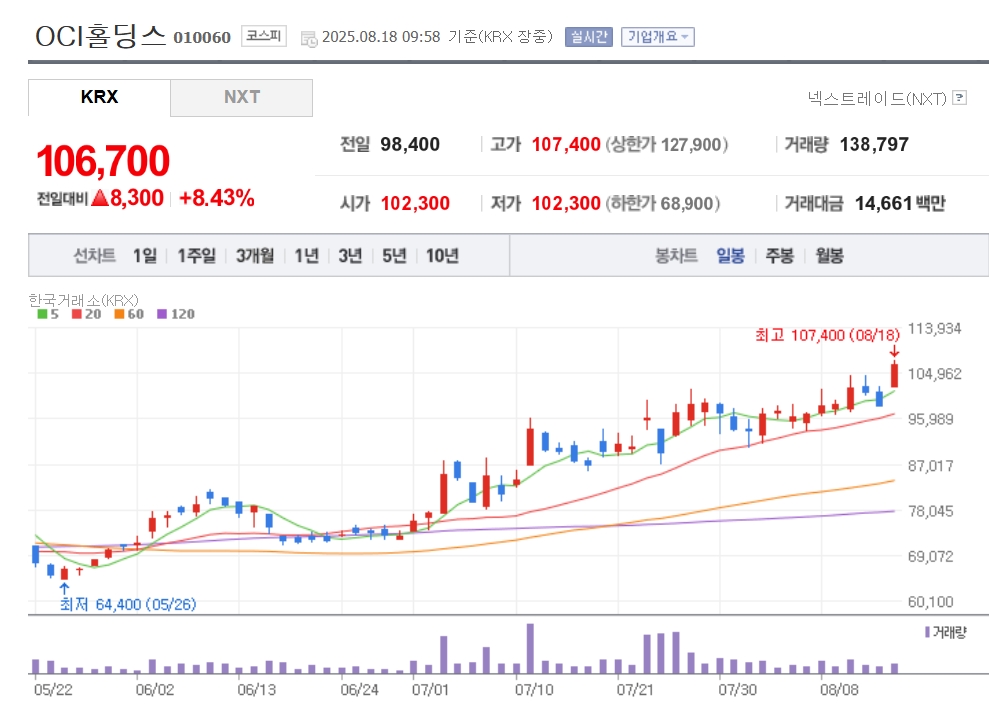
Task: Toggle the 실시간 real-time button
Action: (588, 37)
